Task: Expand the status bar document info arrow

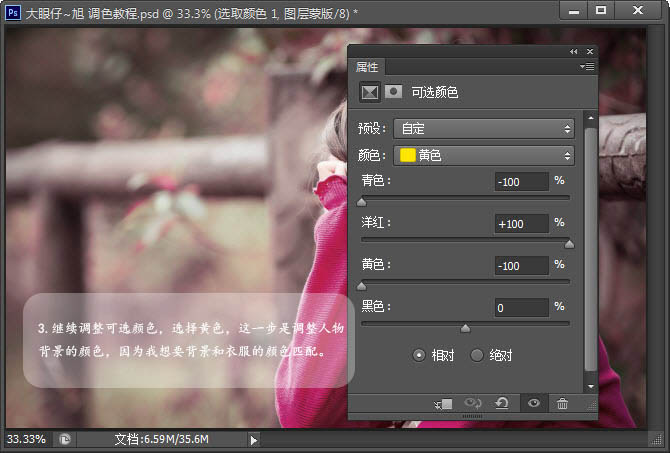Action: 253,439
